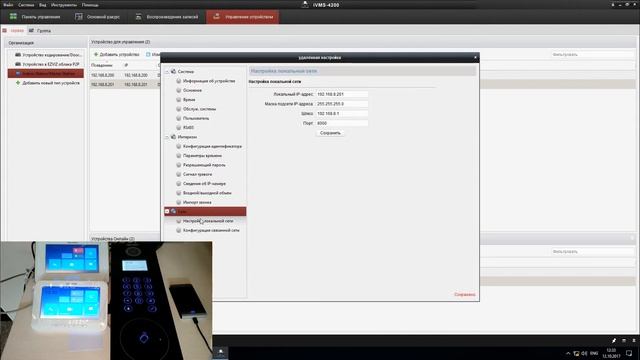Open the Основное settings item
Image resolution: width=640 pixels, height=360 pixels.
click(192, 90)
